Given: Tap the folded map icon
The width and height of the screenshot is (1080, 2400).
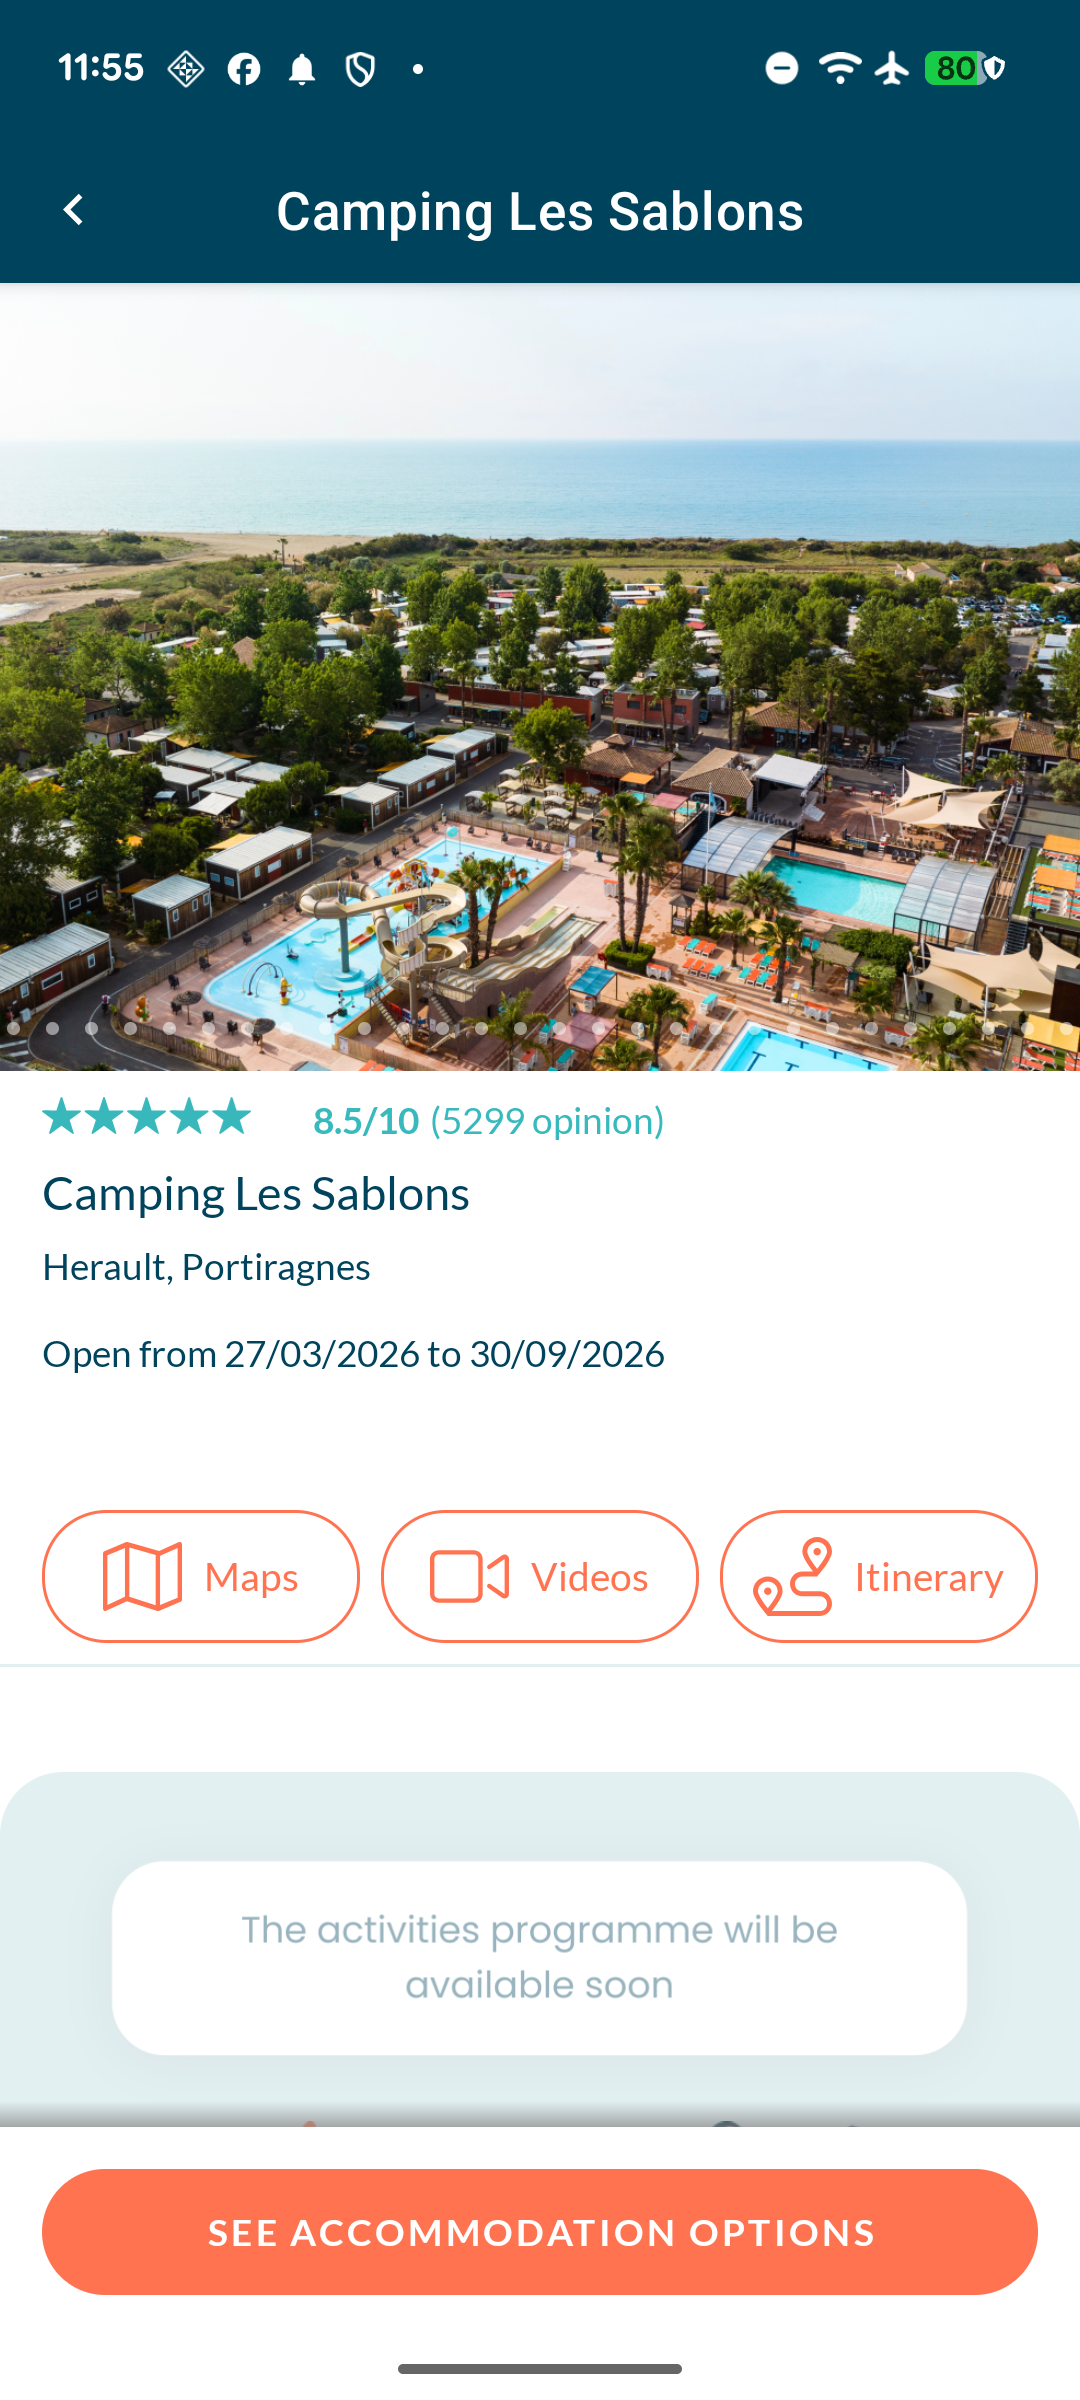Looking at the screenshot, I should [143, 1577].
